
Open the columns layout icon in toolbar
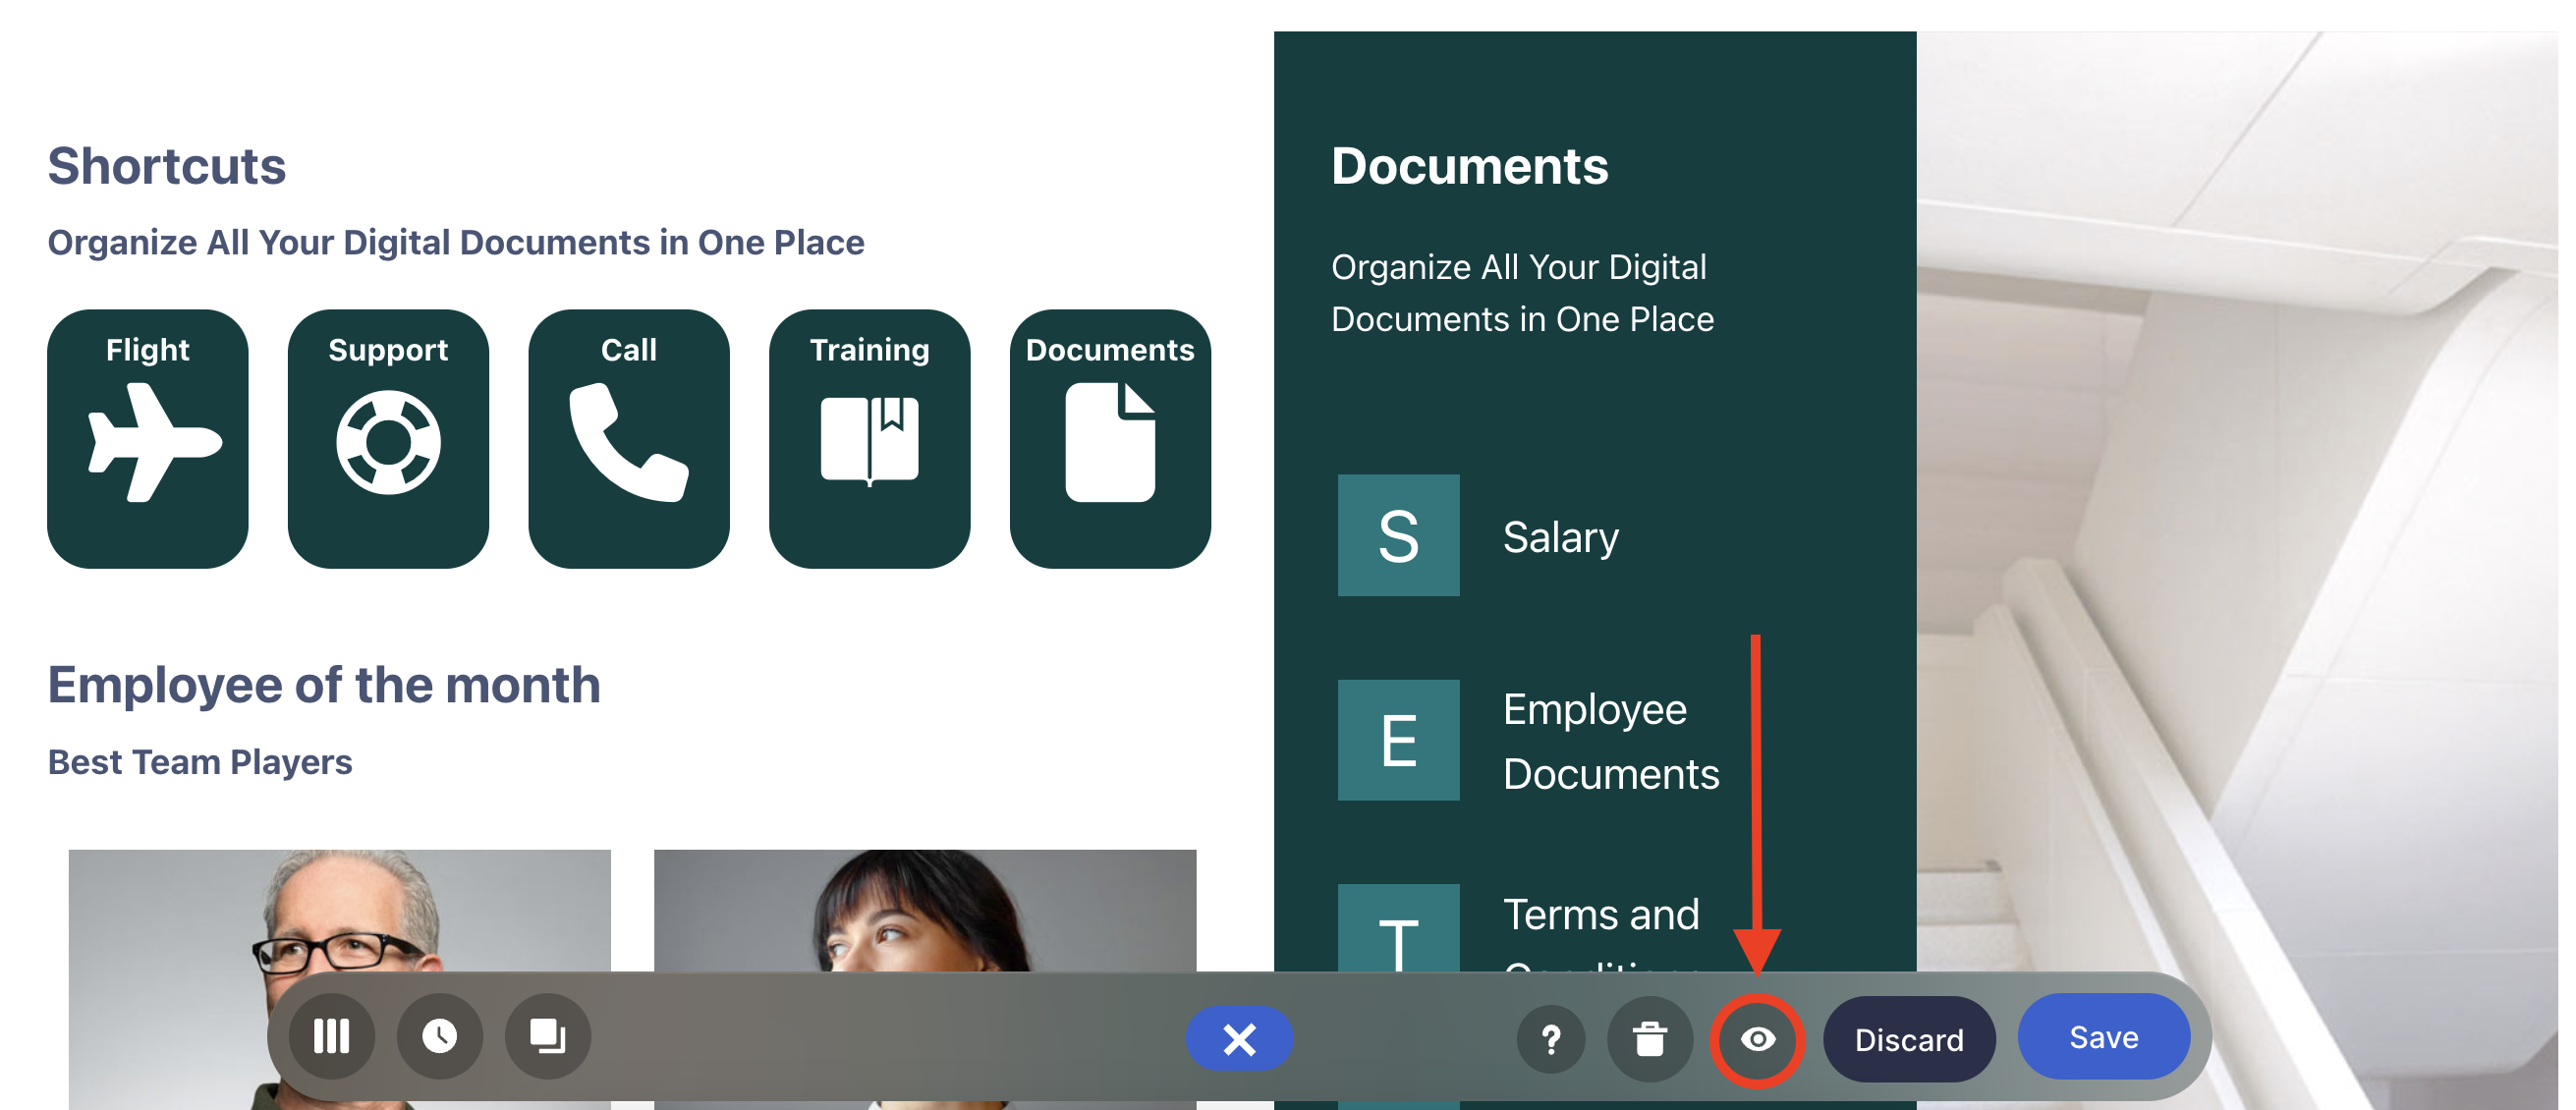tap(332, 1037)
